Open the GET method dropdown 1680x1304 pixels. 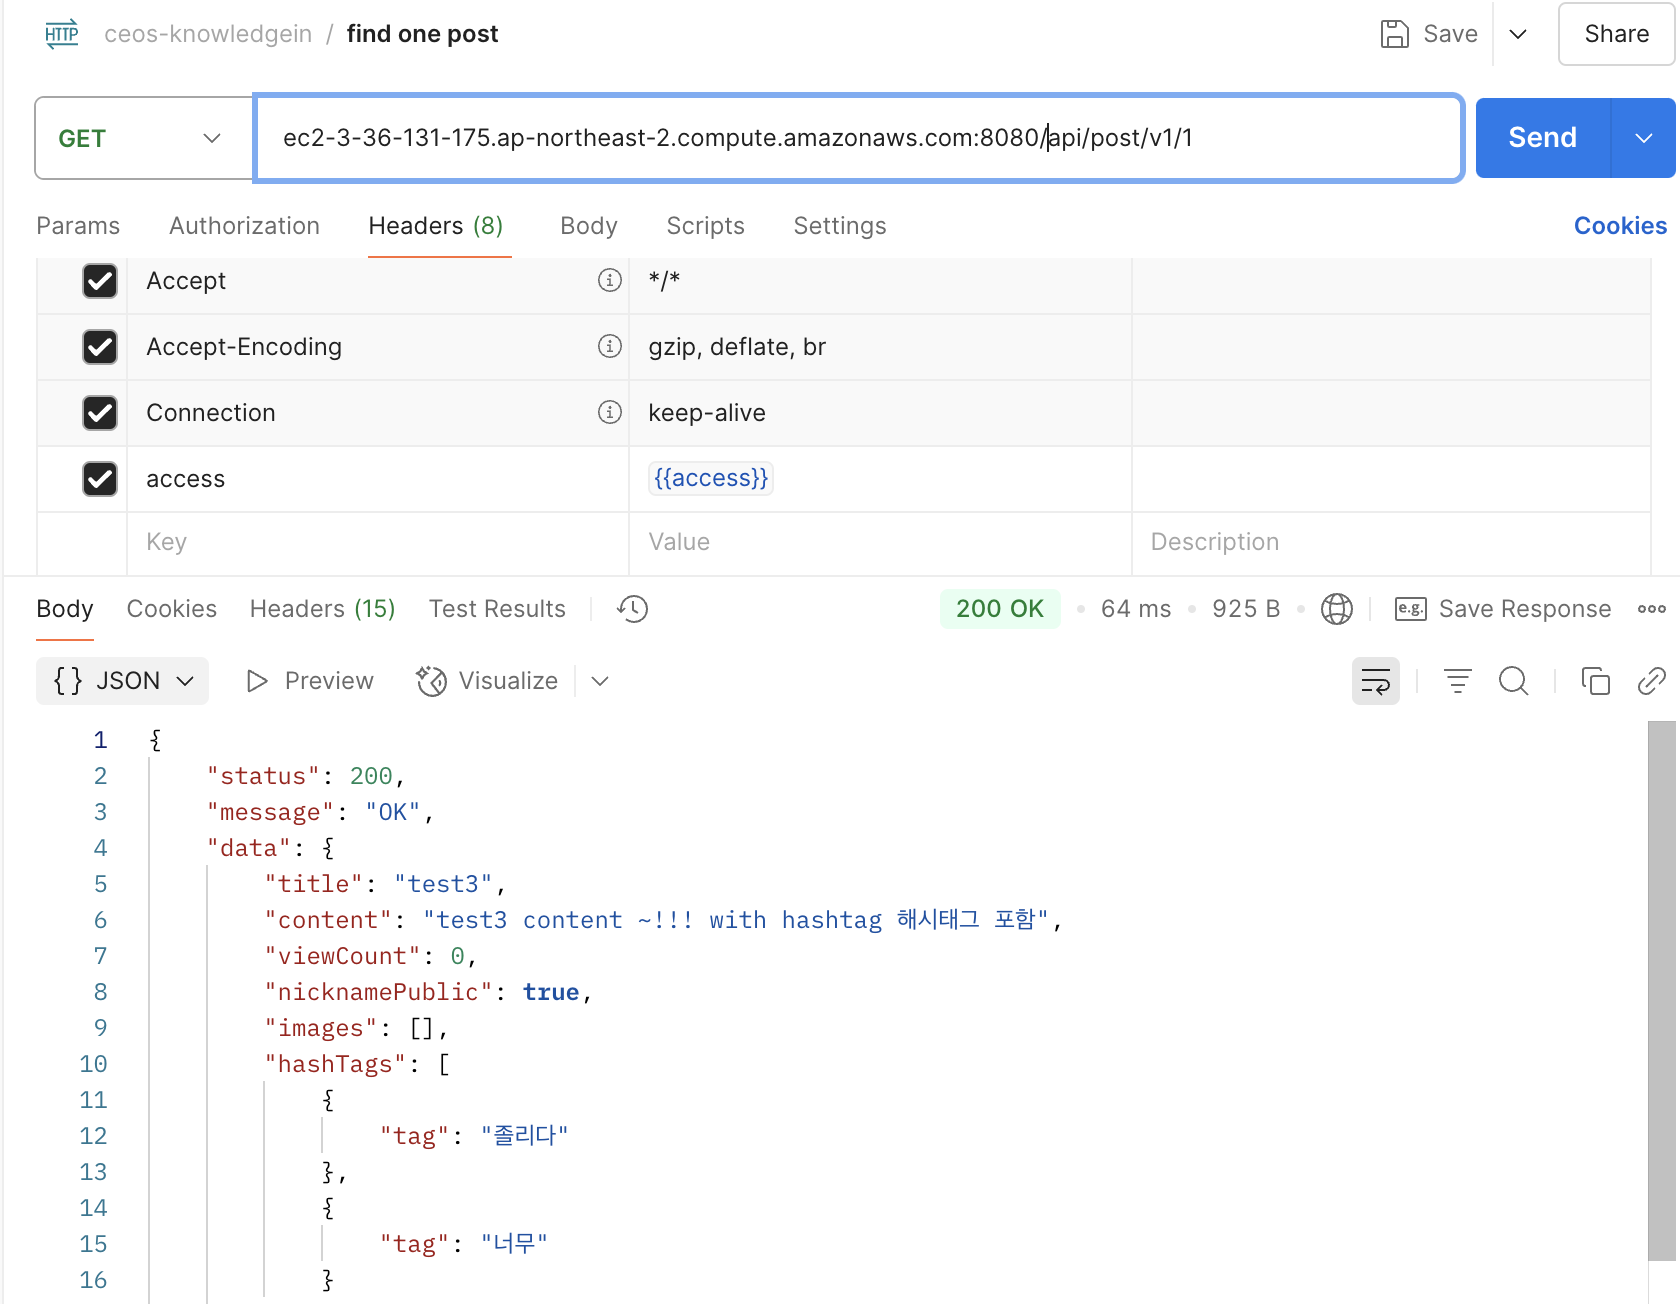[144, 138]
